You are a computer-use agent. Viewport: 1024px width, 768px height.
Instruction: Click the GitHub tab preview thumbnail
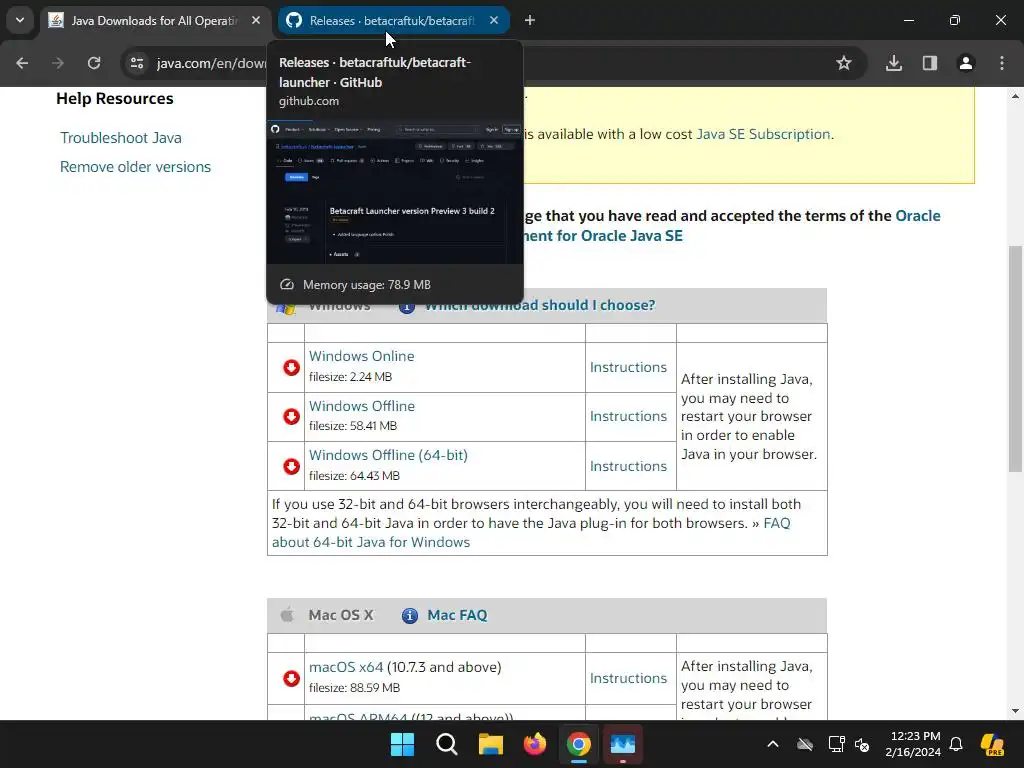(x=395, y=191)
